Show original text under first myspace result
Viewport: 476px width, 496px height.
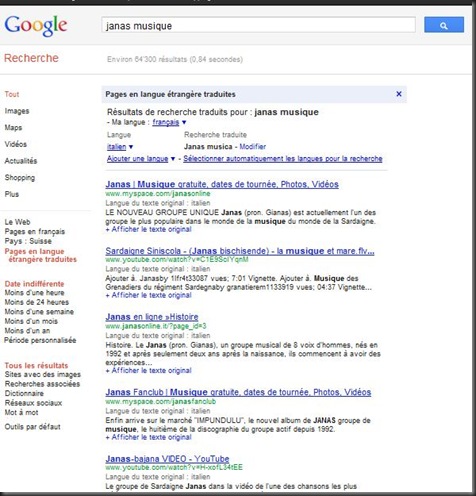click(149, 229)
